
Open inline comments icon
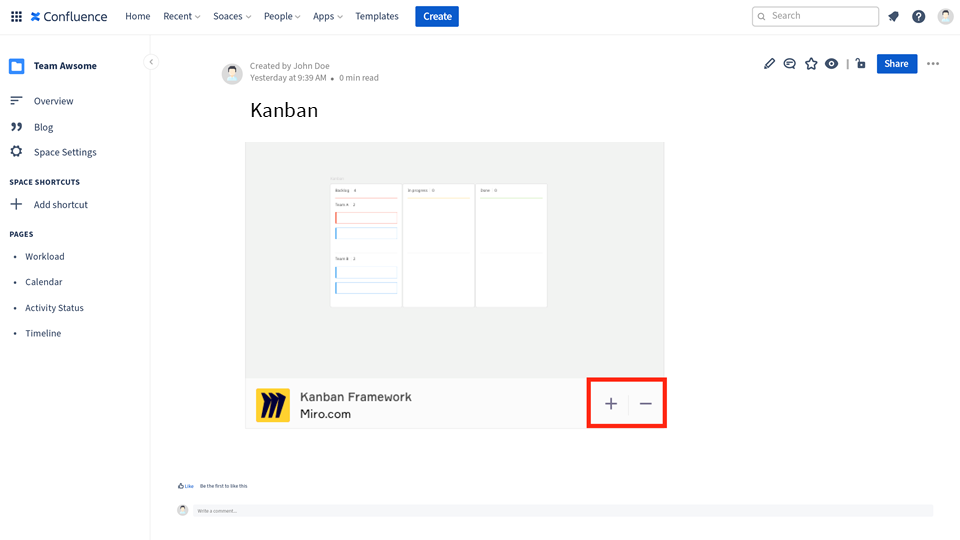point(790,64)
